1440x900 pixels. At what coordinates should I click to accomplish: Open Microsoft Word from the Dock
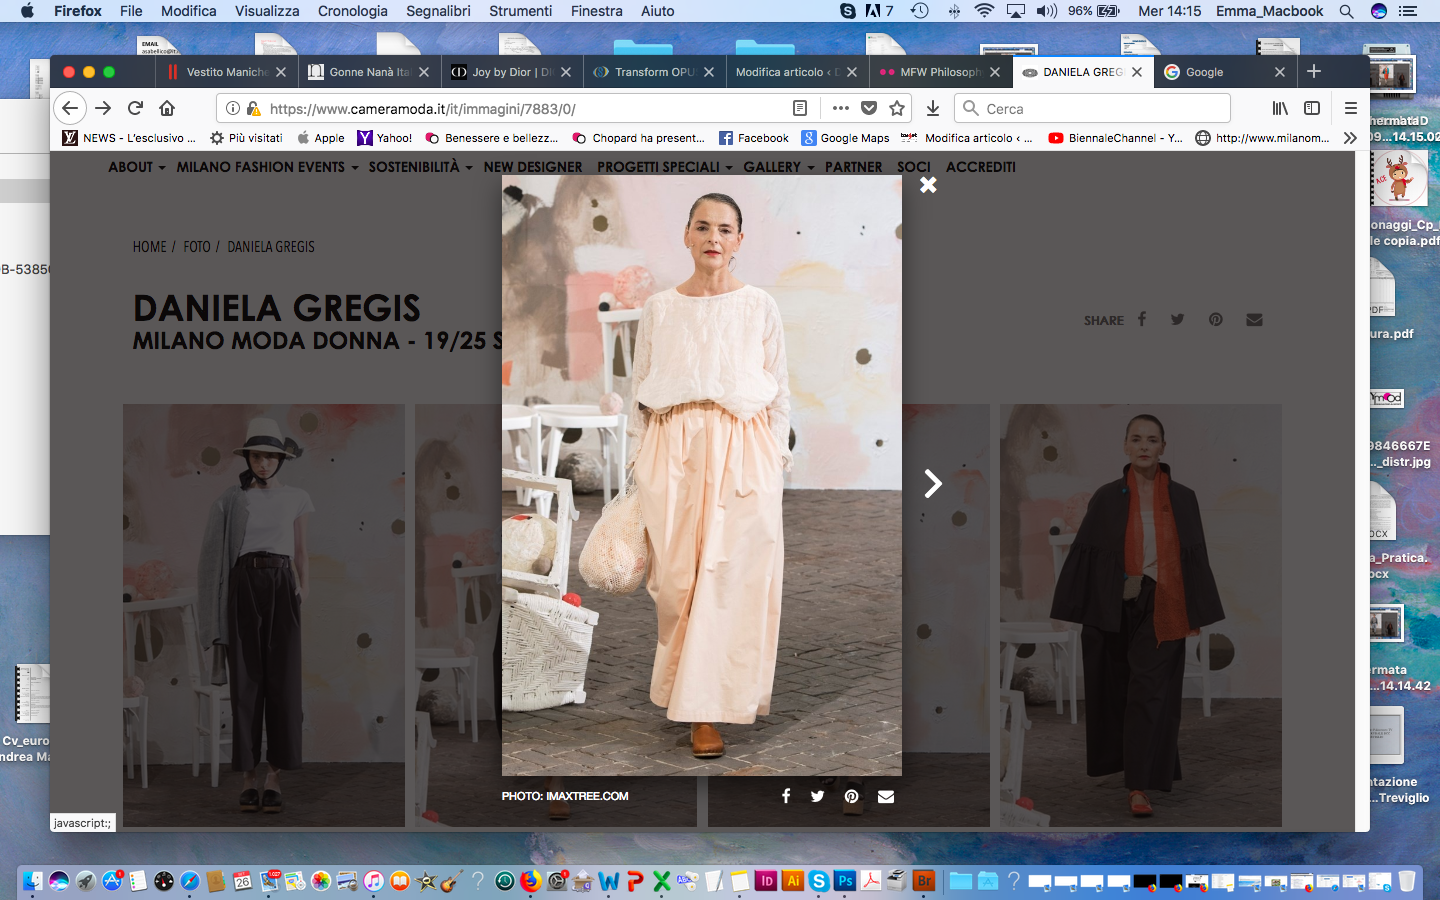click(x=608, y=881)
